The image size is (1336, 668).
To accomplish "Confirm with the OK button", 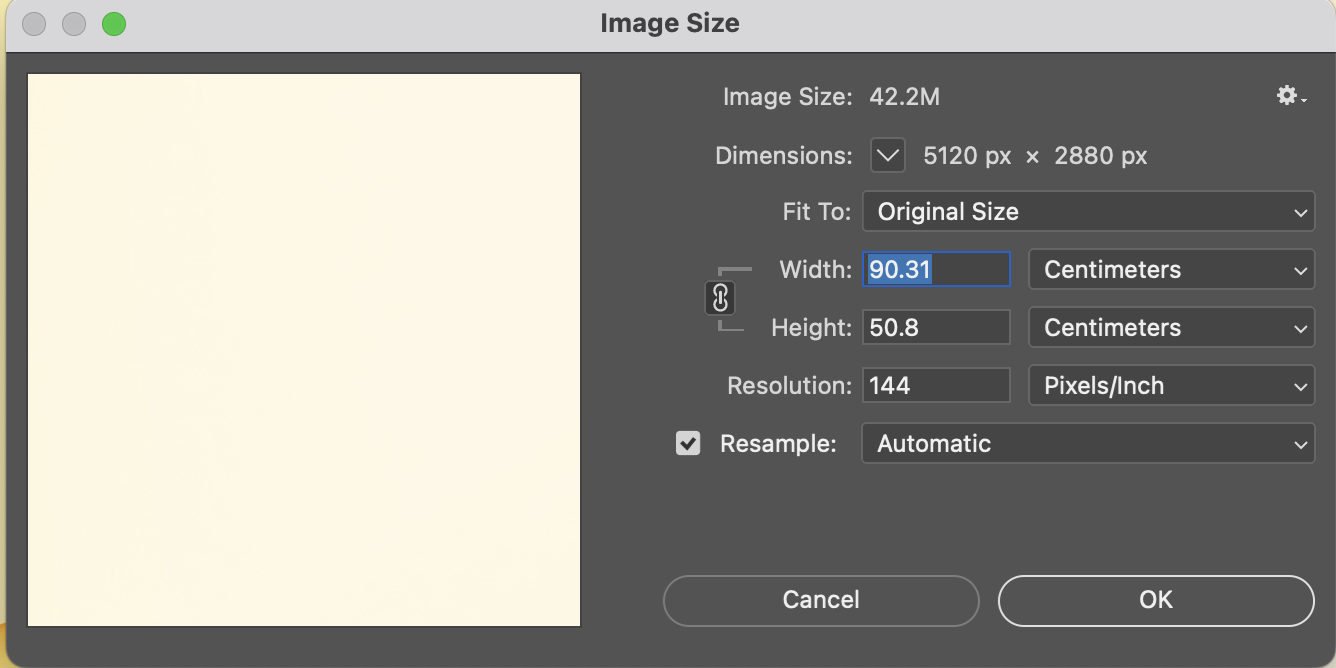I will (x=1156, y=600).
